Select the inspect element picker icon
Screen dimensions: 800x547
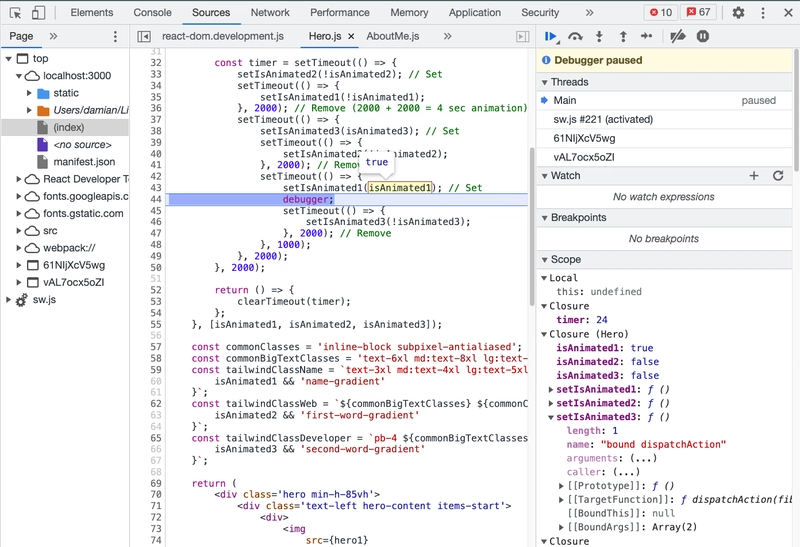(15, 13)
